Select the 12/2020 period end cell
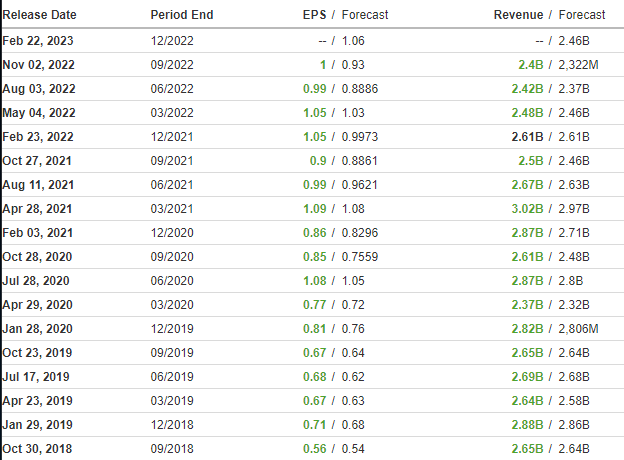624x460 pixels. (x=172, y=232)
